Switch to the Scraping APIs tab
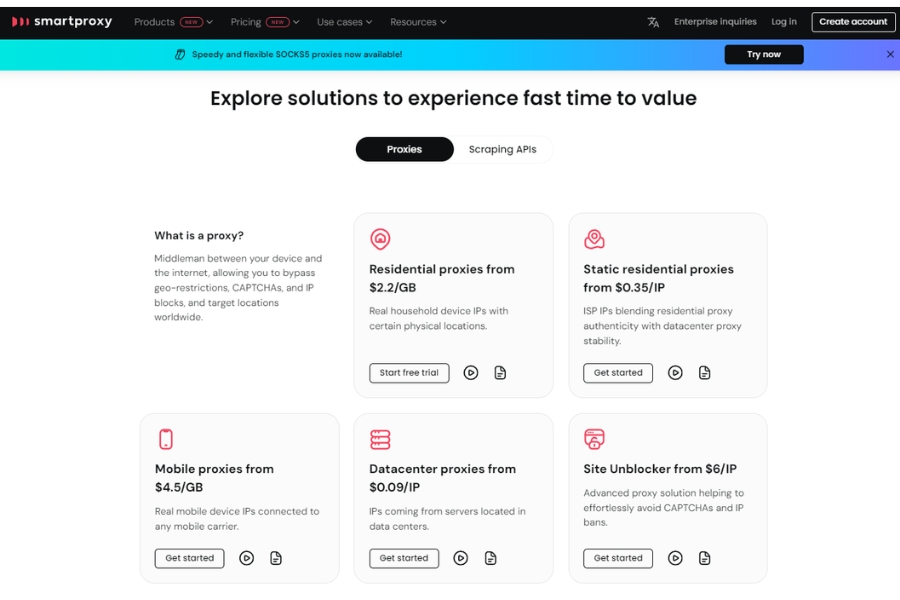This screenshot has width=900, height=600. (x=502, y=149)
